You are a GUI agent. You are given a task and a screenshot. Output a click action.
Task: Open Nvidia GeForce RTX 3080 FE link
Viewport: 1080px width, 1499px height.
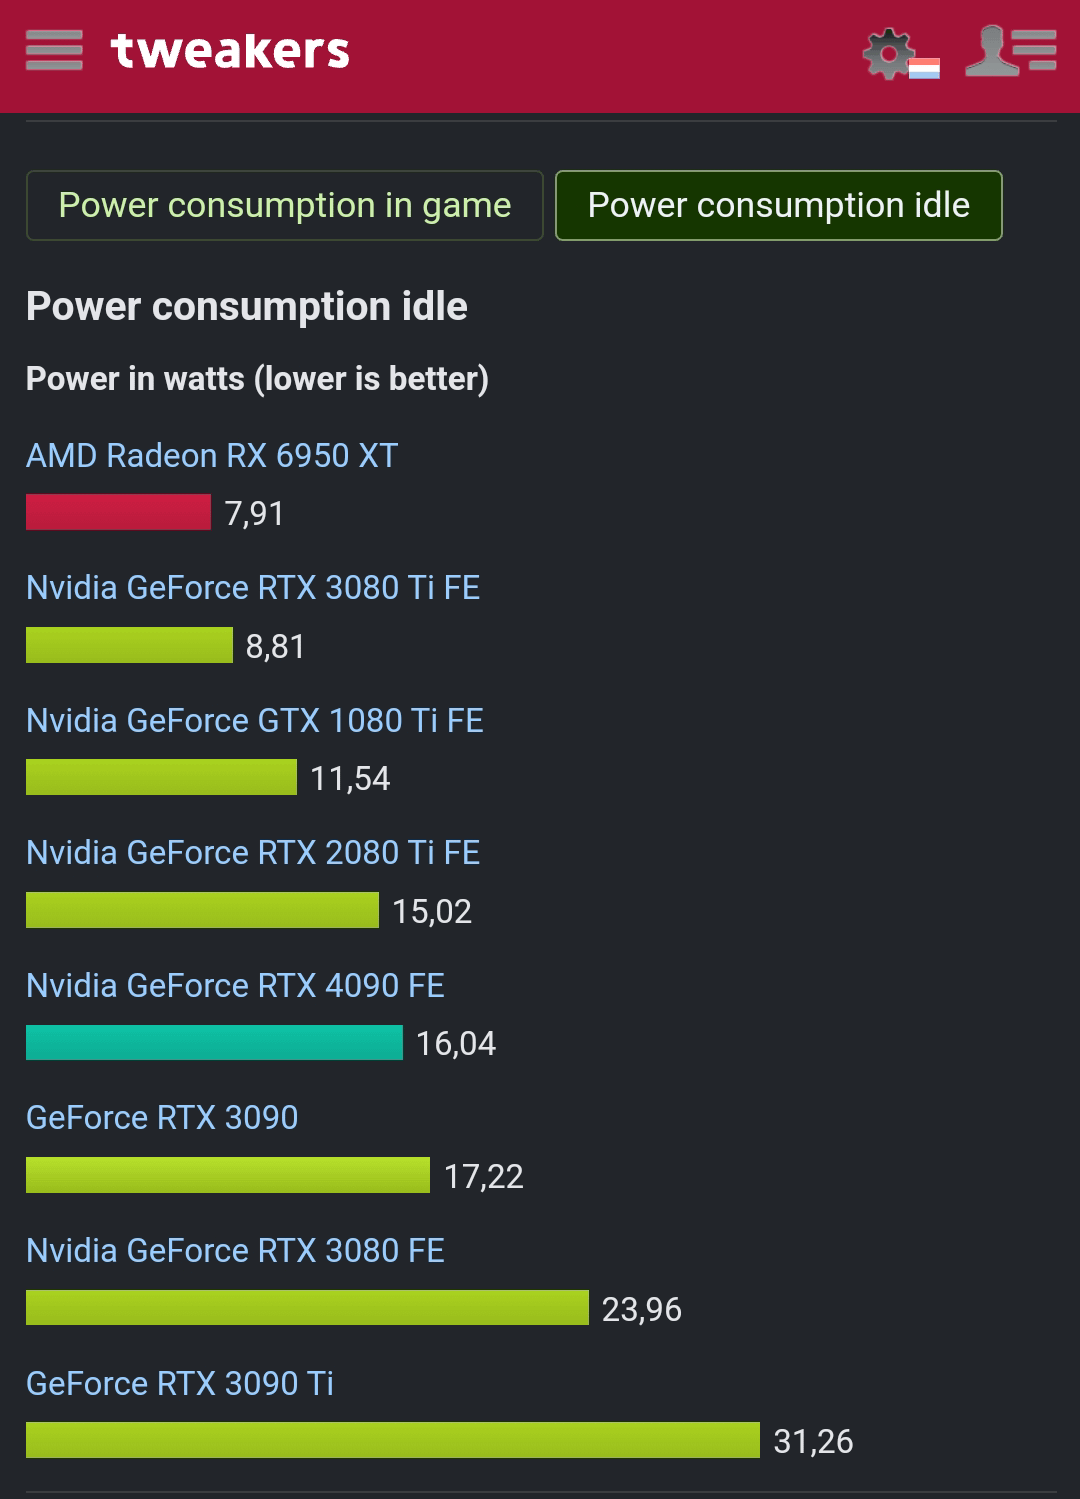(235, 1250)
